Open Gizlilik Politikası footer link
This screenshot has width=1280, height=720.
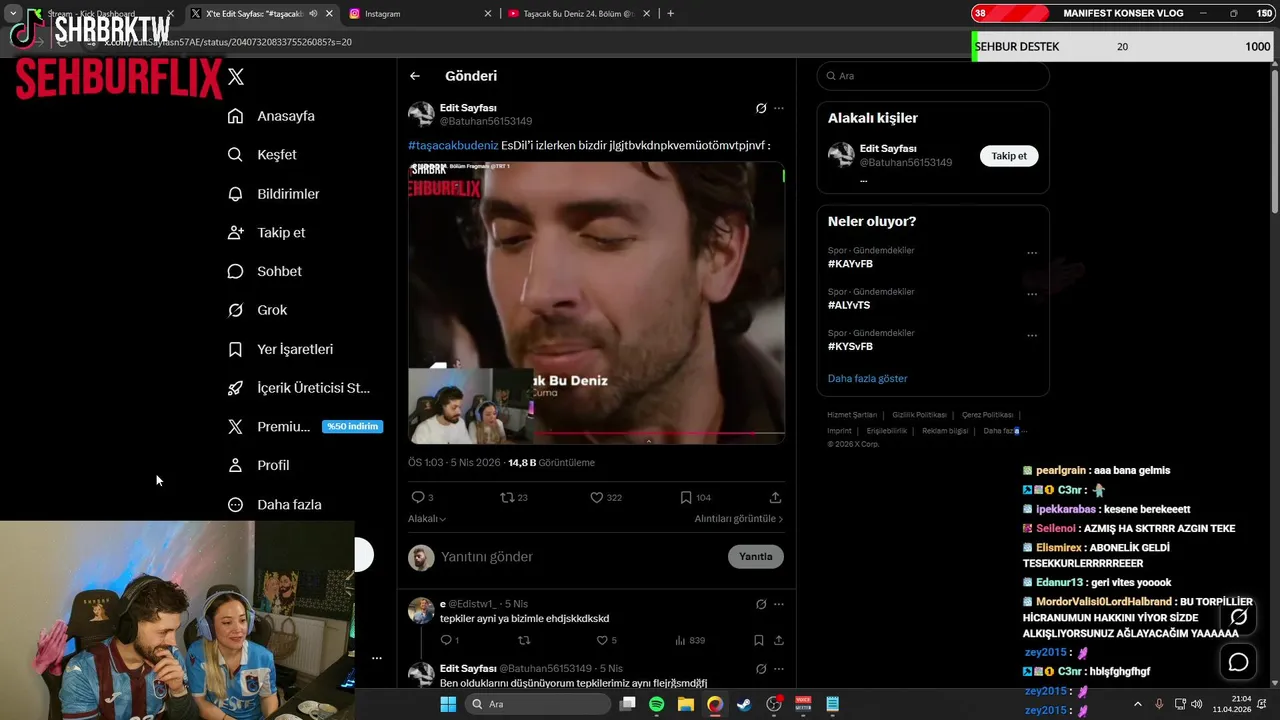coord(919,415)
